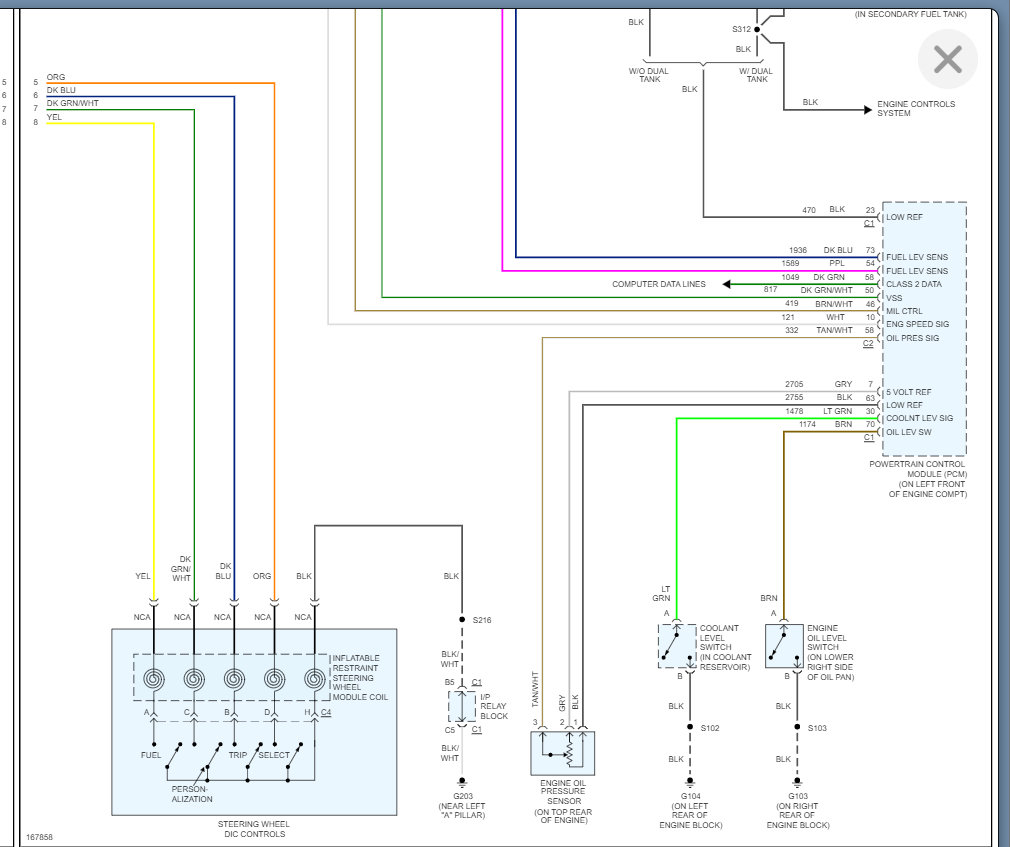Click the circuit number '470'

coord(809,210)
